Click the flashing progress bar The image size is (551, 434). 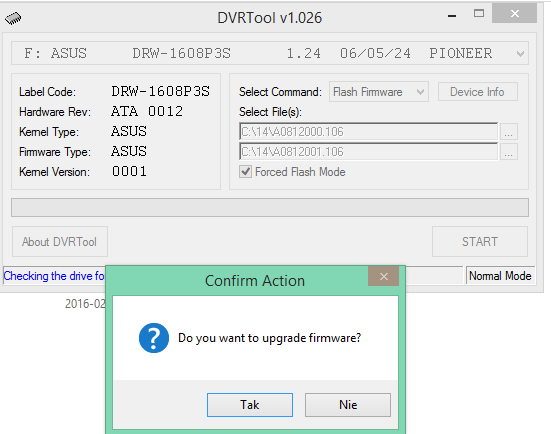click(x=270, y=207)
